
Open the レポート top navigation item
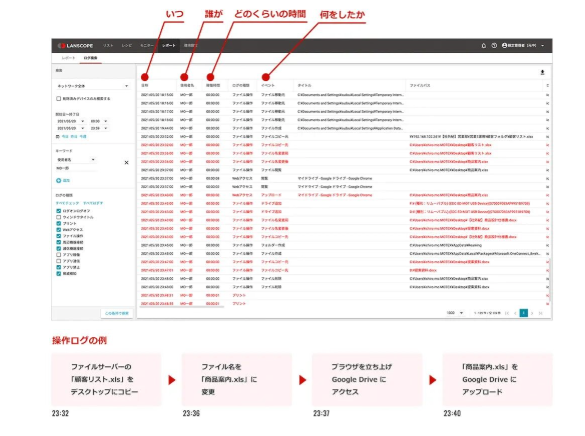click(168, 46)
